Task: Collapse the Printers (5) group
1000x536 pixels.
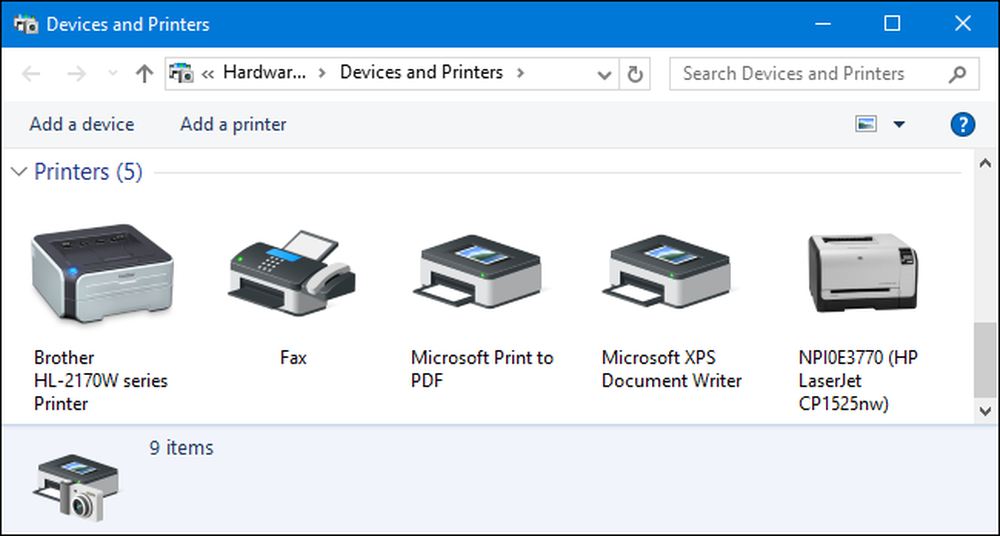Action: pos(20,172)
